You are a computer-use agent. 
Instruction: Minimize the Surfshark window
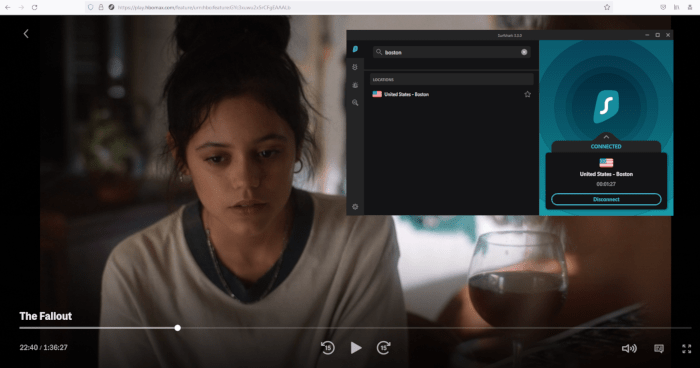[x=647, y=35]
